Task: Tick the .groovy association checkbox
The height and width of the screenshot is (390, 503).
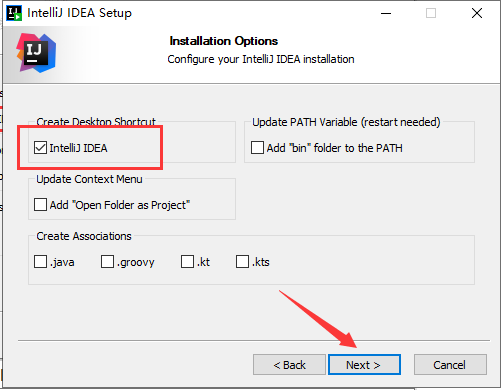Action: [107, 262]
